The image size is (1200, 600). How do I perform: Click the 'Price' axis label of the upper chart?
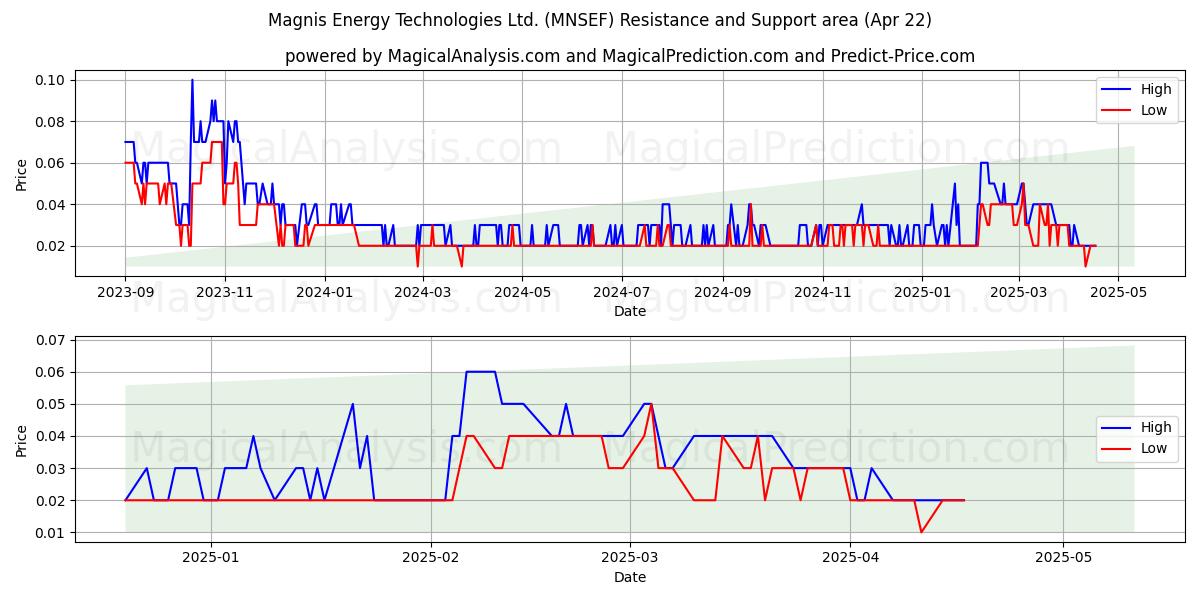point(21,175)
